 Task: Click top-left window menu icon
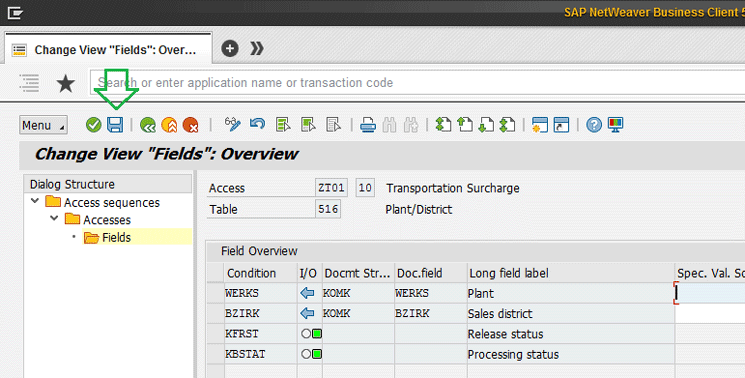click(15, 13)
